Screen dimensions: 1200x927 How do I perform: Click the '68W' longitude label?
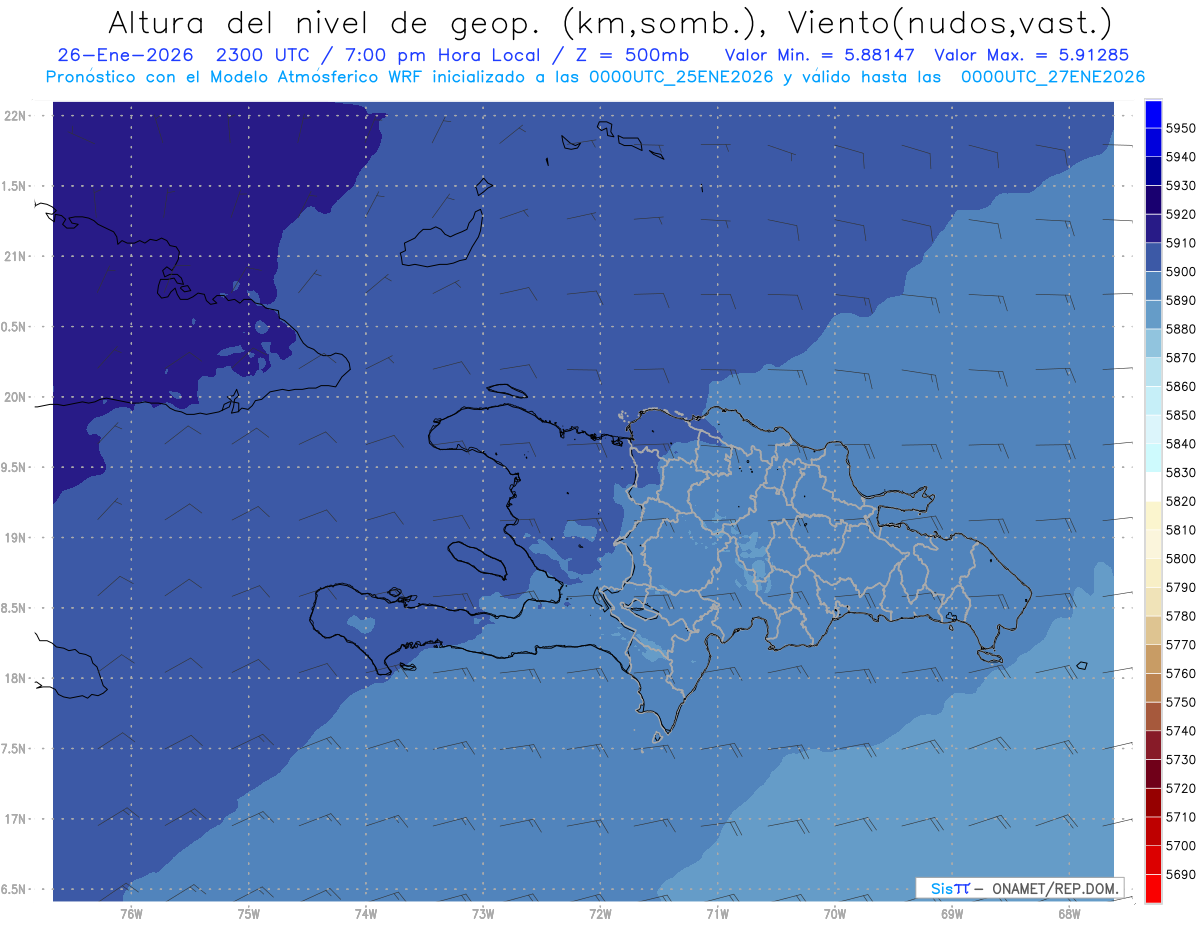1069,914
